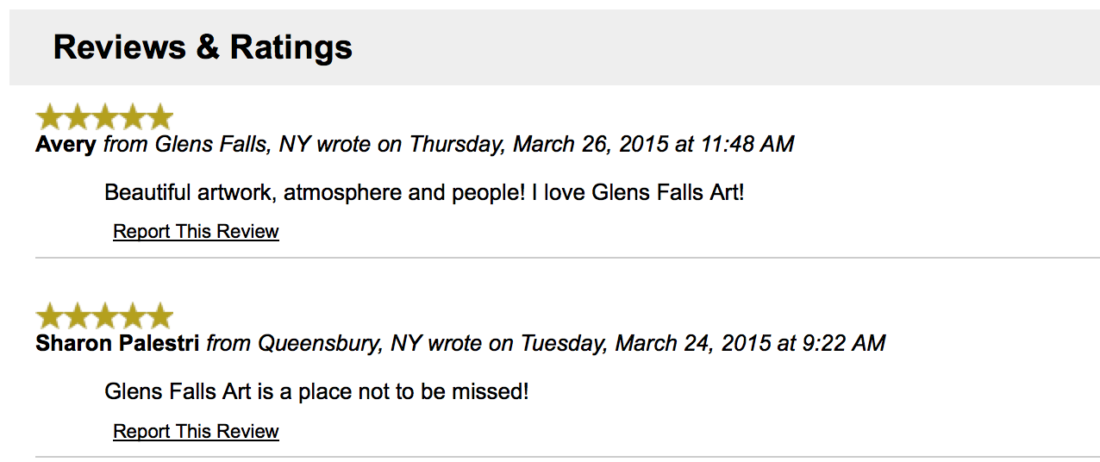The image size is (1100, 462).
Task: Select the reviewer name Sharon Palestri
Action: point(118,344)
